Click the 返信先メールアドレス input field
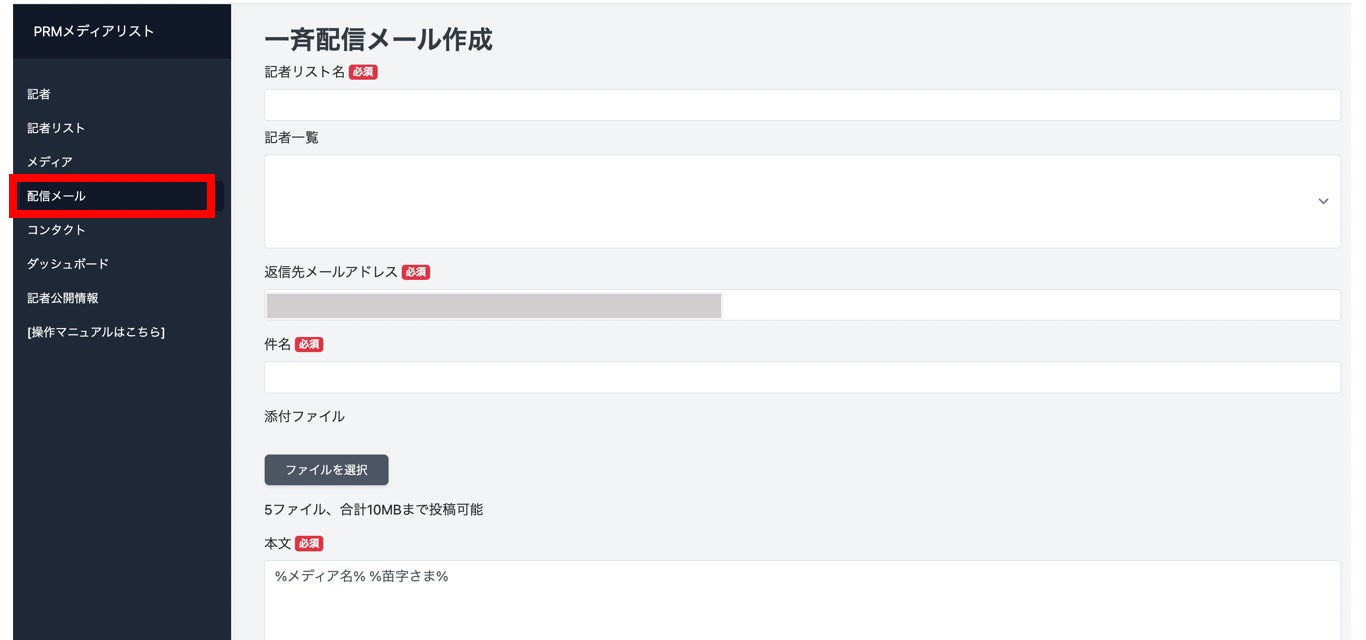 pos(1030,305)
